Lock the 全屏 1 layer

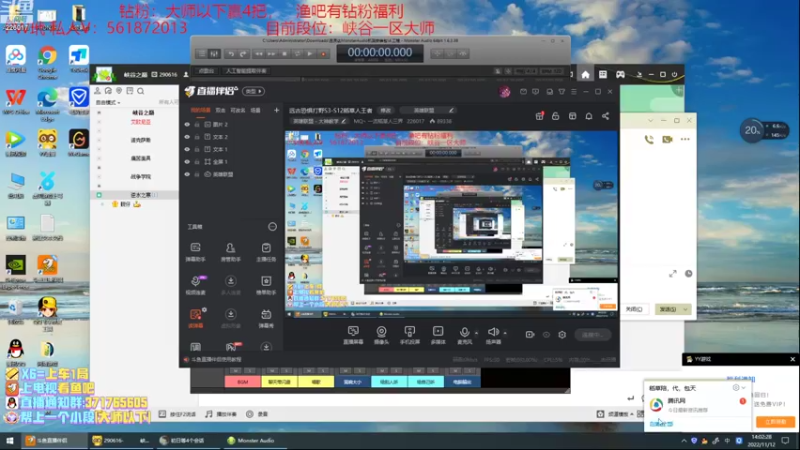coord(197,162)
